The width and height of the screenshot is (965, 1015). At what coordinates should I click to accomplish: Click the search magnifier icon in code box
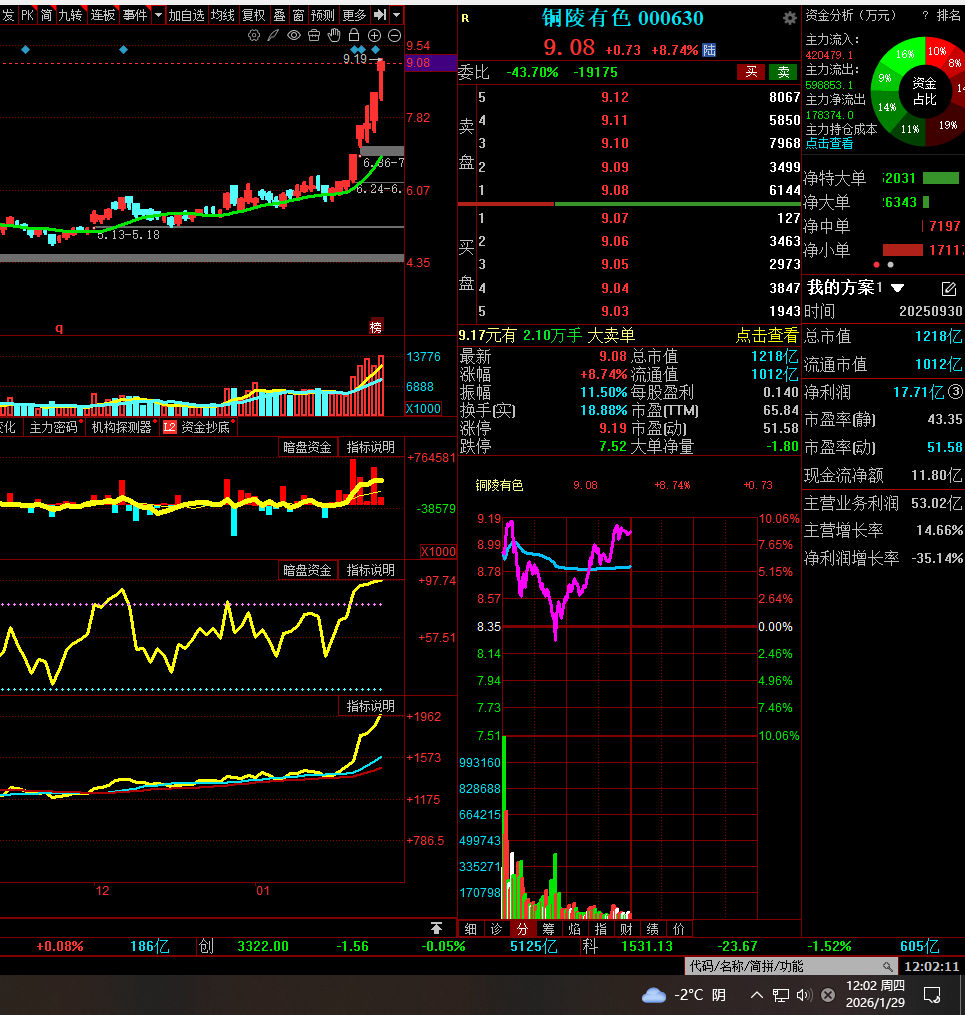(887, 966)
